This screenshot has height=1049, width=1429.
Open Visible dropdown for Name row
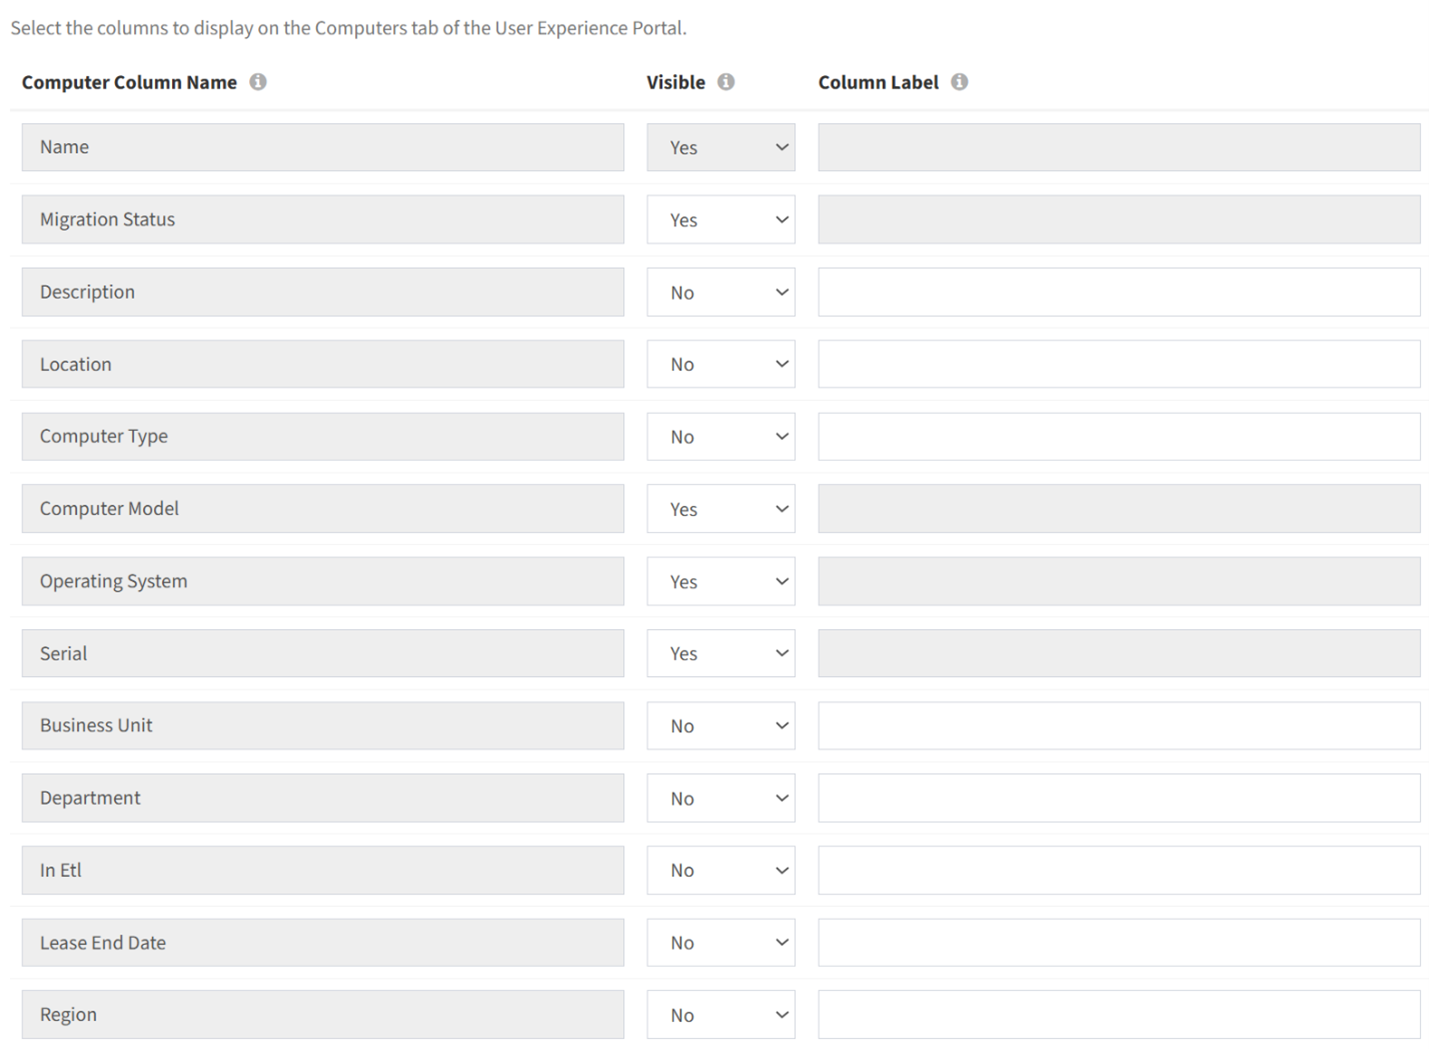pos(721,147)
